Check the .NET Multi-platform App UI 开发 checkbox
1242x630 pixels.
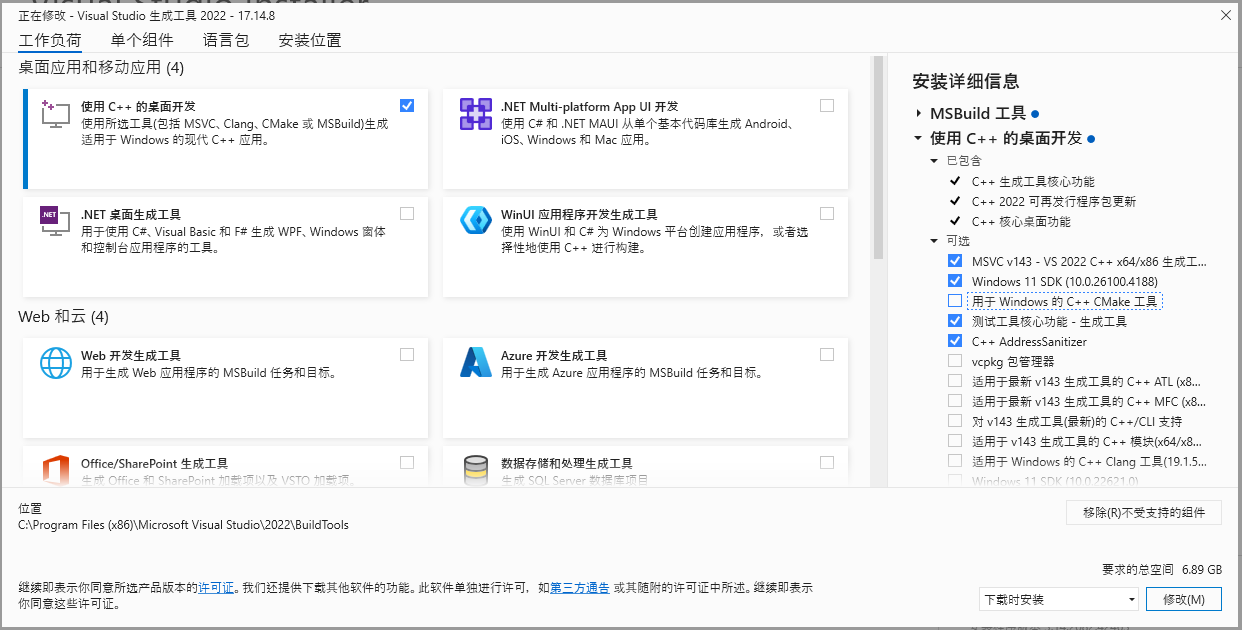coord(826,105)
